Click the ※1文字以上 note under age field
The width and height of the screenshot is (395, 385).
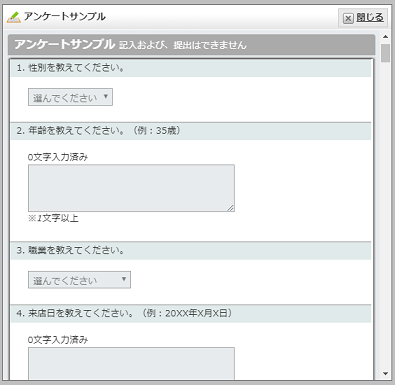tap(53, 219)
